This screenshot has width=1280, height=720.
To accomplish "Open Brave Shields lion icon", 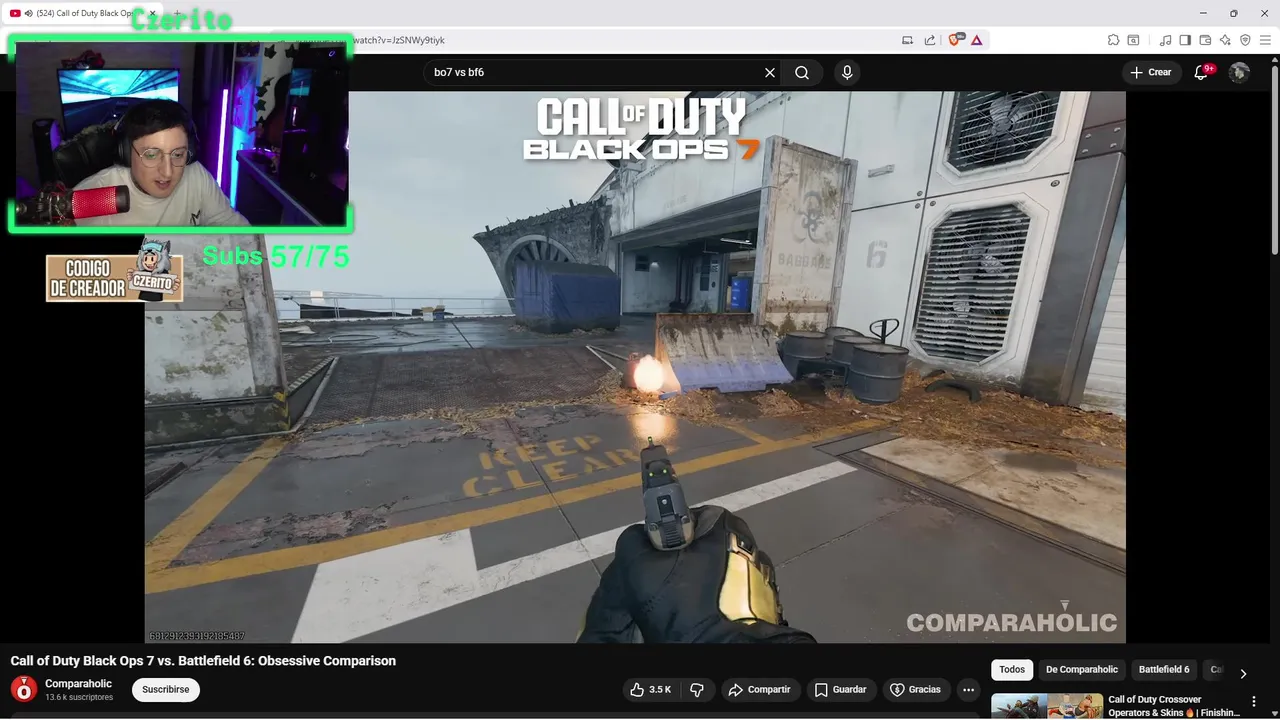I will pyautogui.click(x=955, y=40).
